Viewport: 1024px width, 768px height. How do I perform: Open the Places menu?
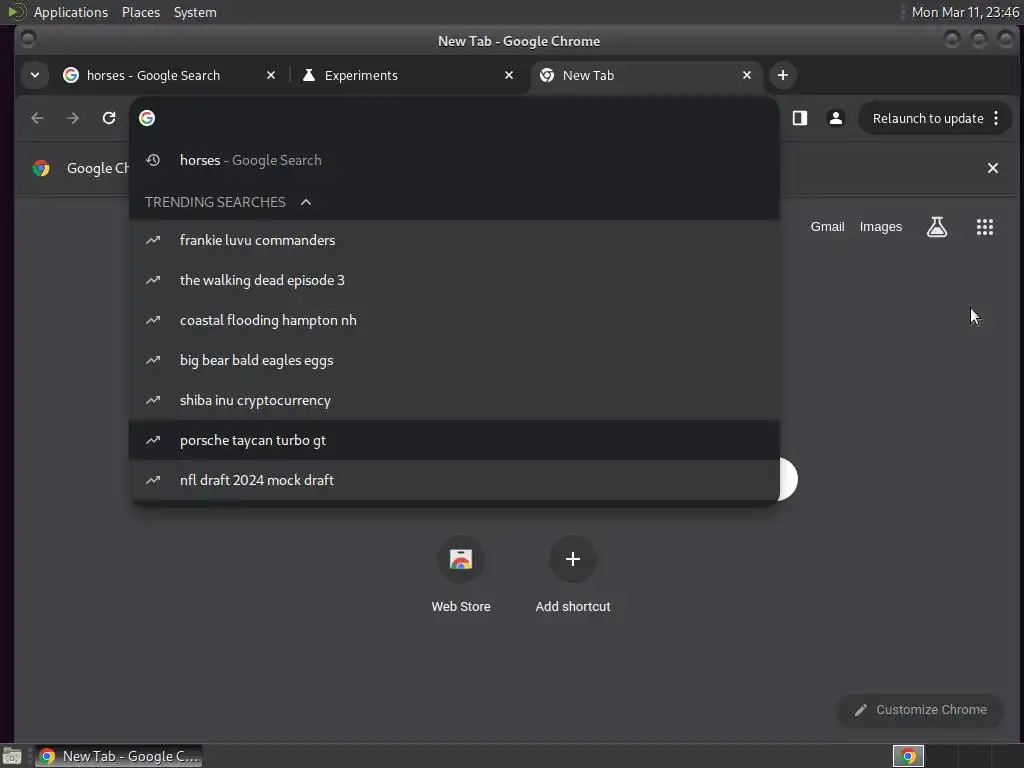[x=141, y=12]
